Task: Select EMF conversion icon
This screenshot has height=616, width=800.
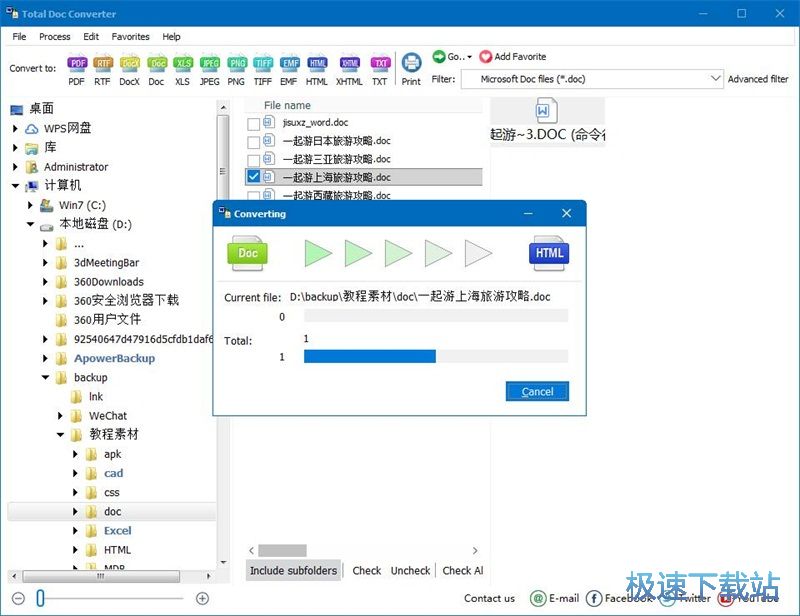Action: coord(289,69)
